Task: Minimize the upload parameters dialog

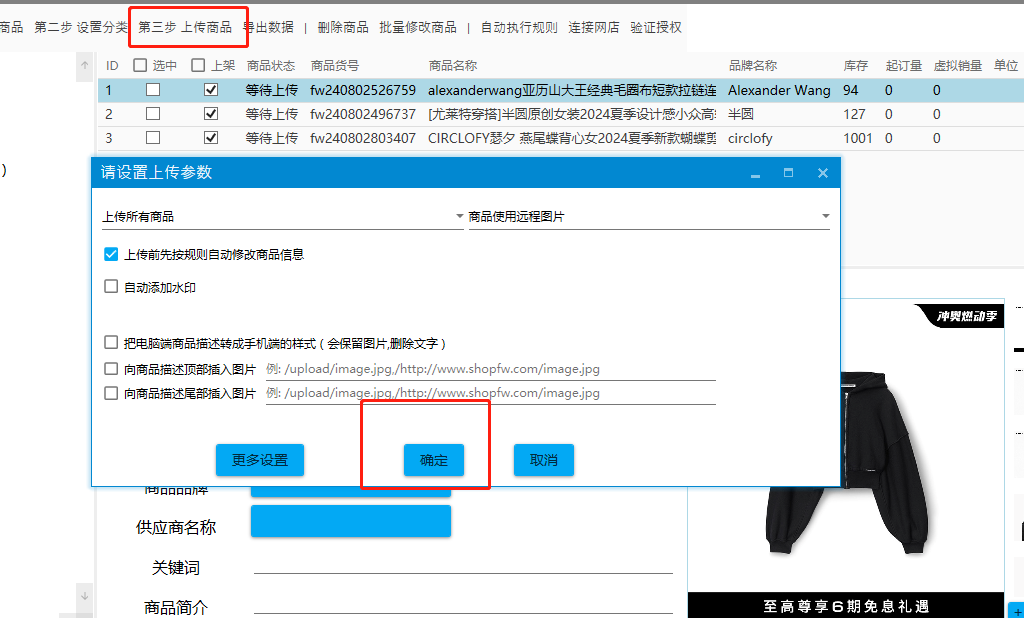Action: (755, 174)
